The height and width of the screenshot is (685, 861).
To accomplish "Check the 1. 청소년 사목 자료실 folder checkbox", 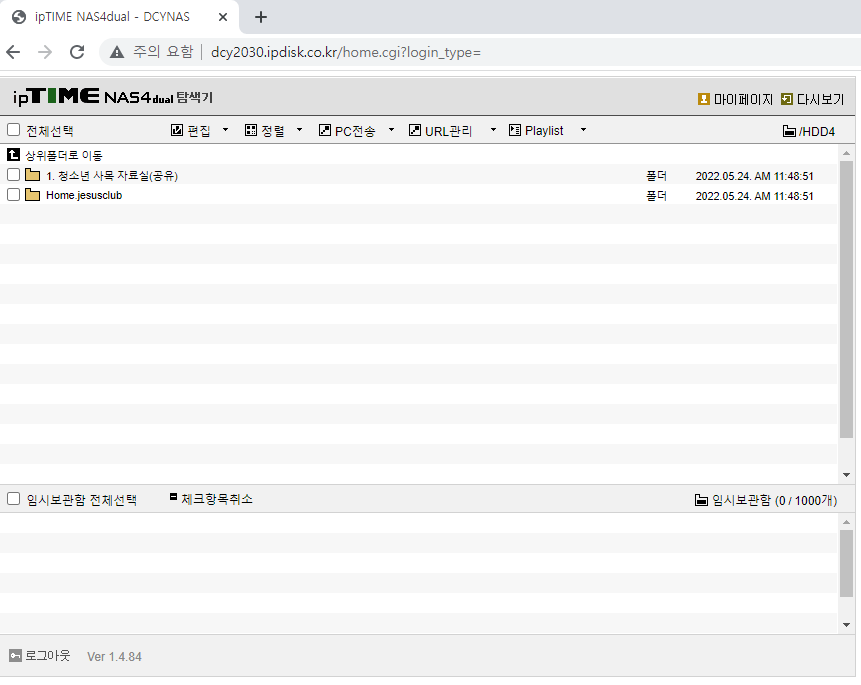I will click(x=13, y=175).
